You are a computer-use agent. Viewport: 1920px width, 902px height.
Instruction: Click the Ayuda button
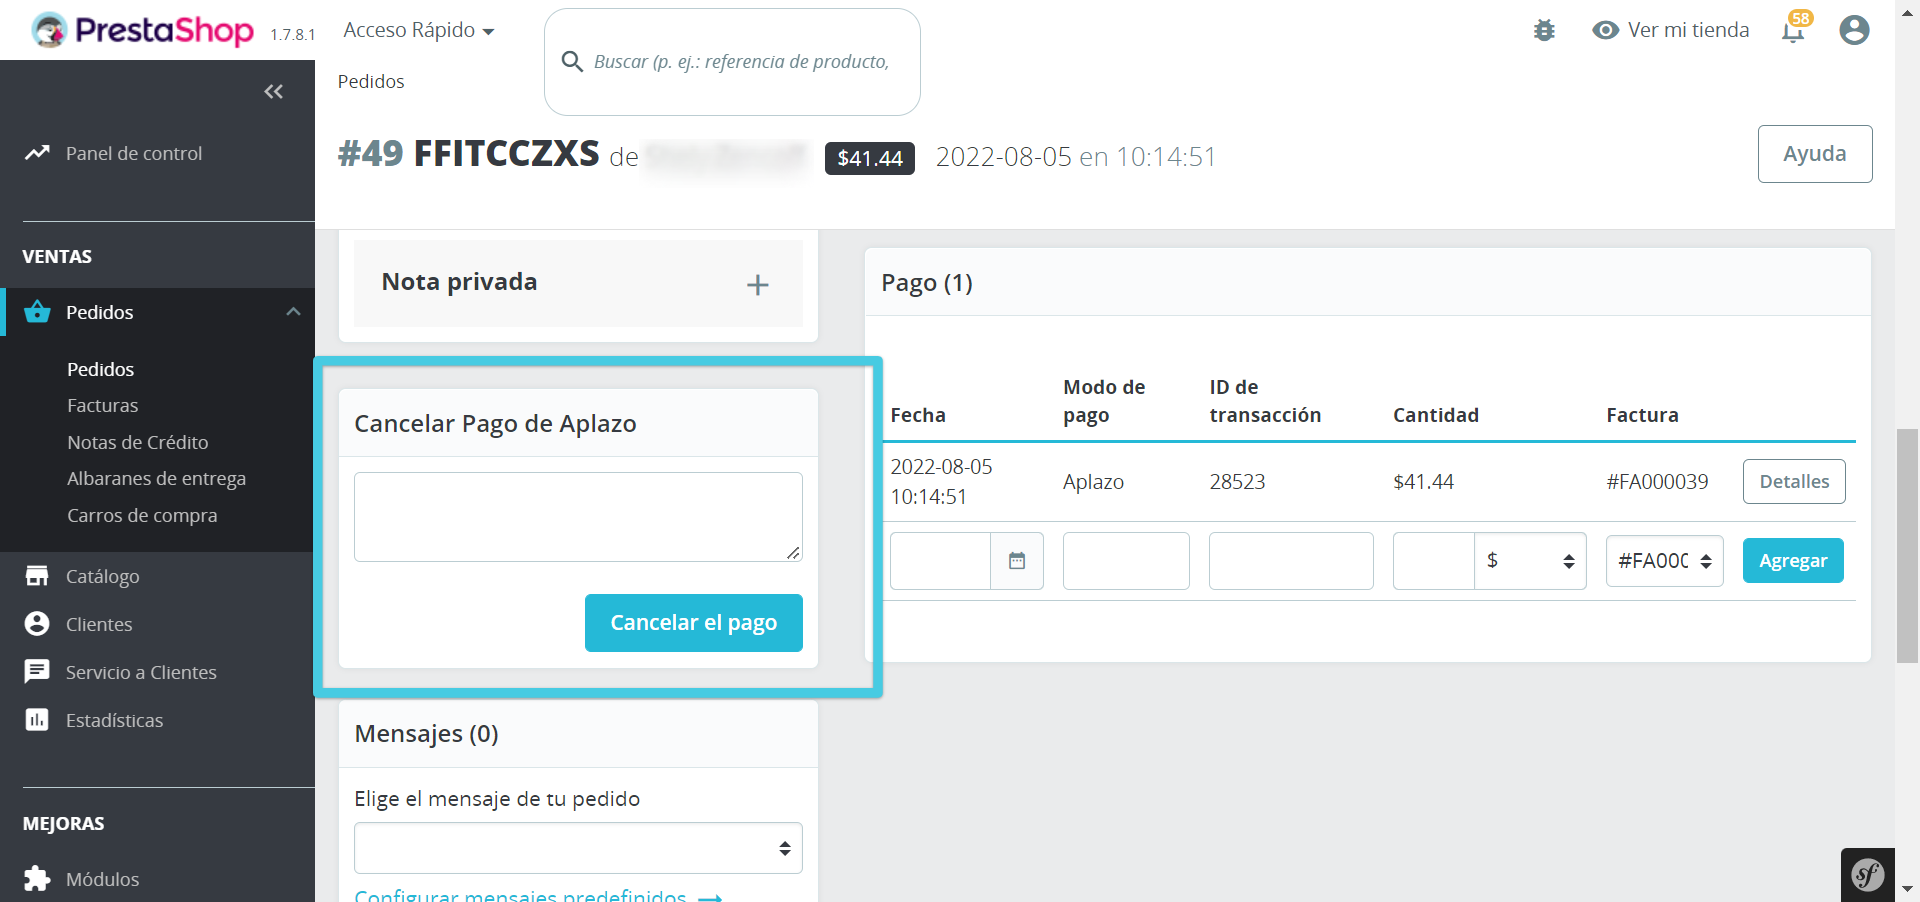[1815, 154]
